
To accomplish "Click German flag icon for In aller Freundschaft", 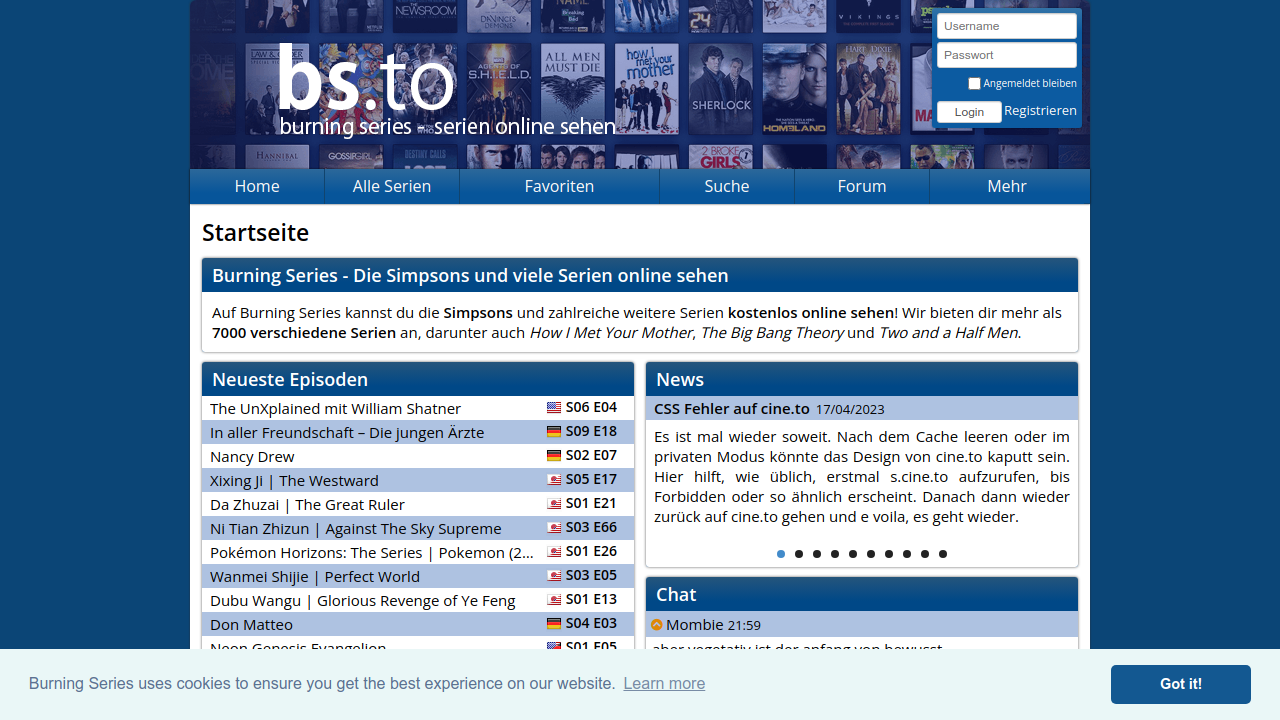I will [x=554, y=432].
